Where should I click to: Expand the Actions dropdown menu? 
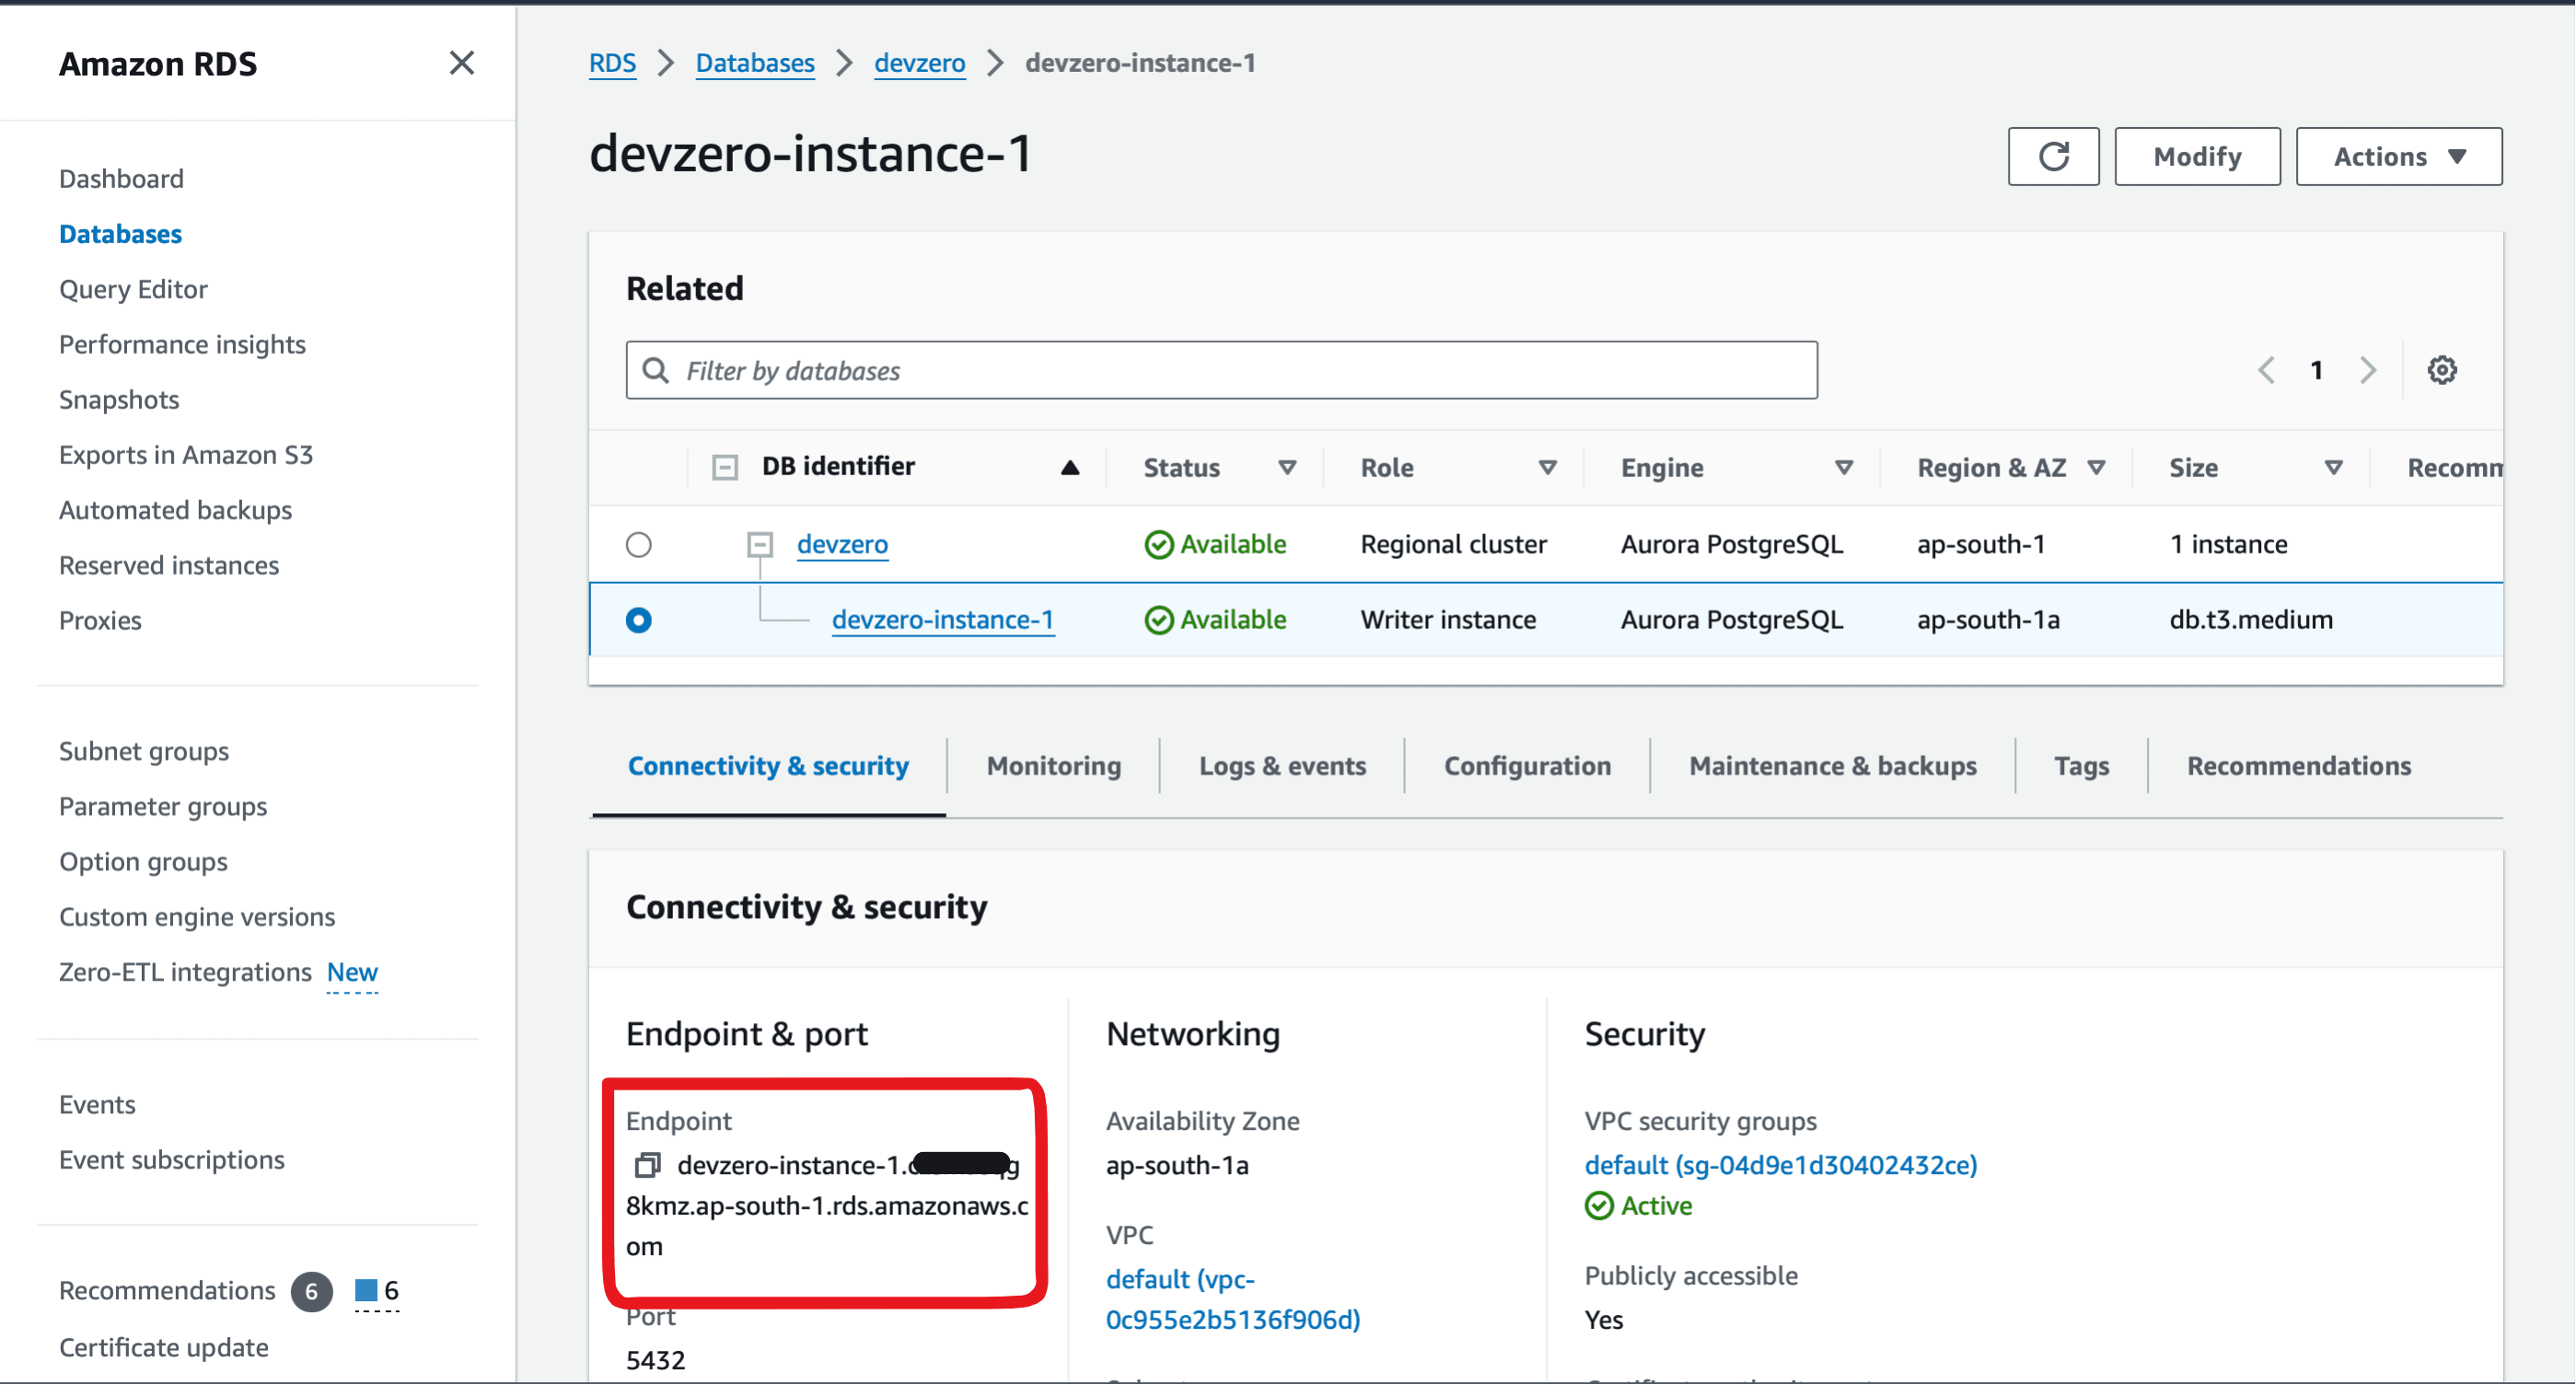point(2398,157)
